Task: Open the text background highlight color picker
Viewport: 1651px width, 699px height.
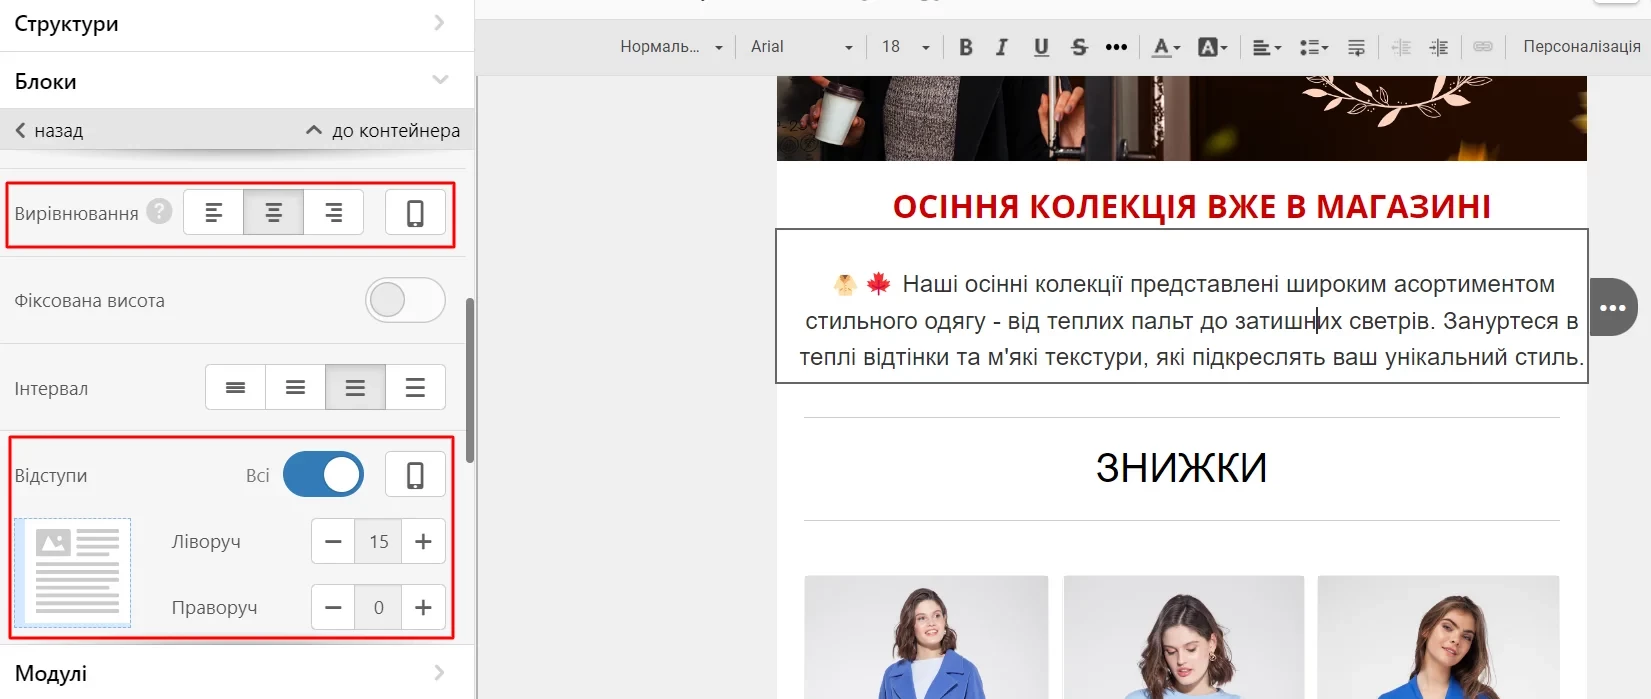Action: [x=1212, y=47]
